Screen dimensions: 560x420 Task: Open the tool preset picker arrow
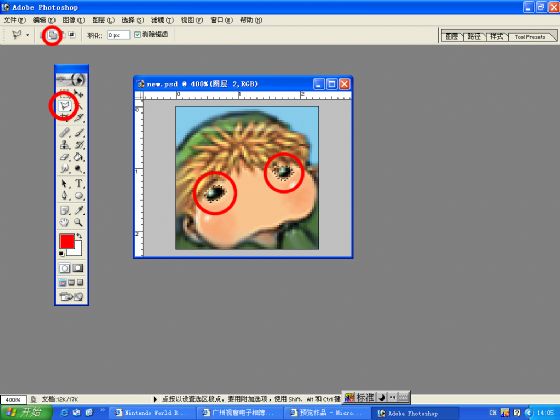coord(28,35)
